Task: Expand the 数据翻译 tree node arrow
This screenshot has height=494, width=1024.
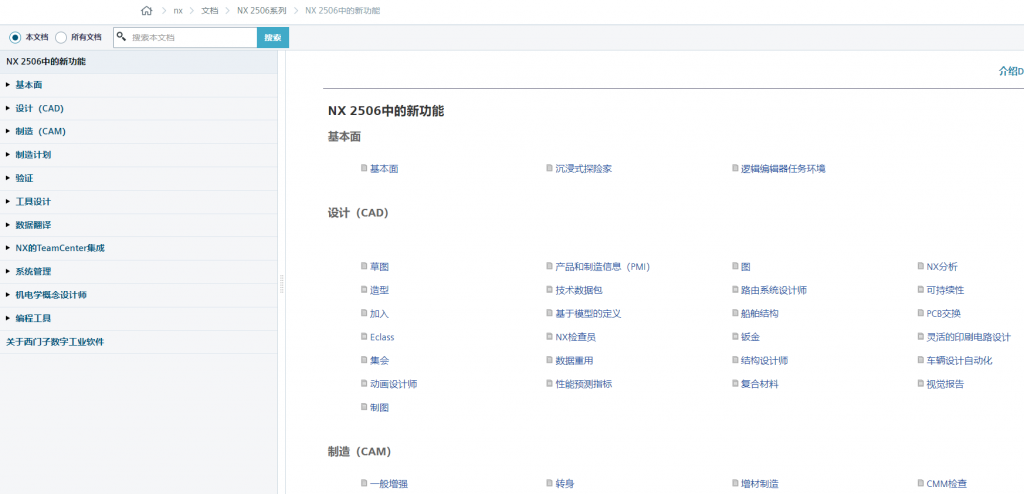Action: (x=8, y=225)
